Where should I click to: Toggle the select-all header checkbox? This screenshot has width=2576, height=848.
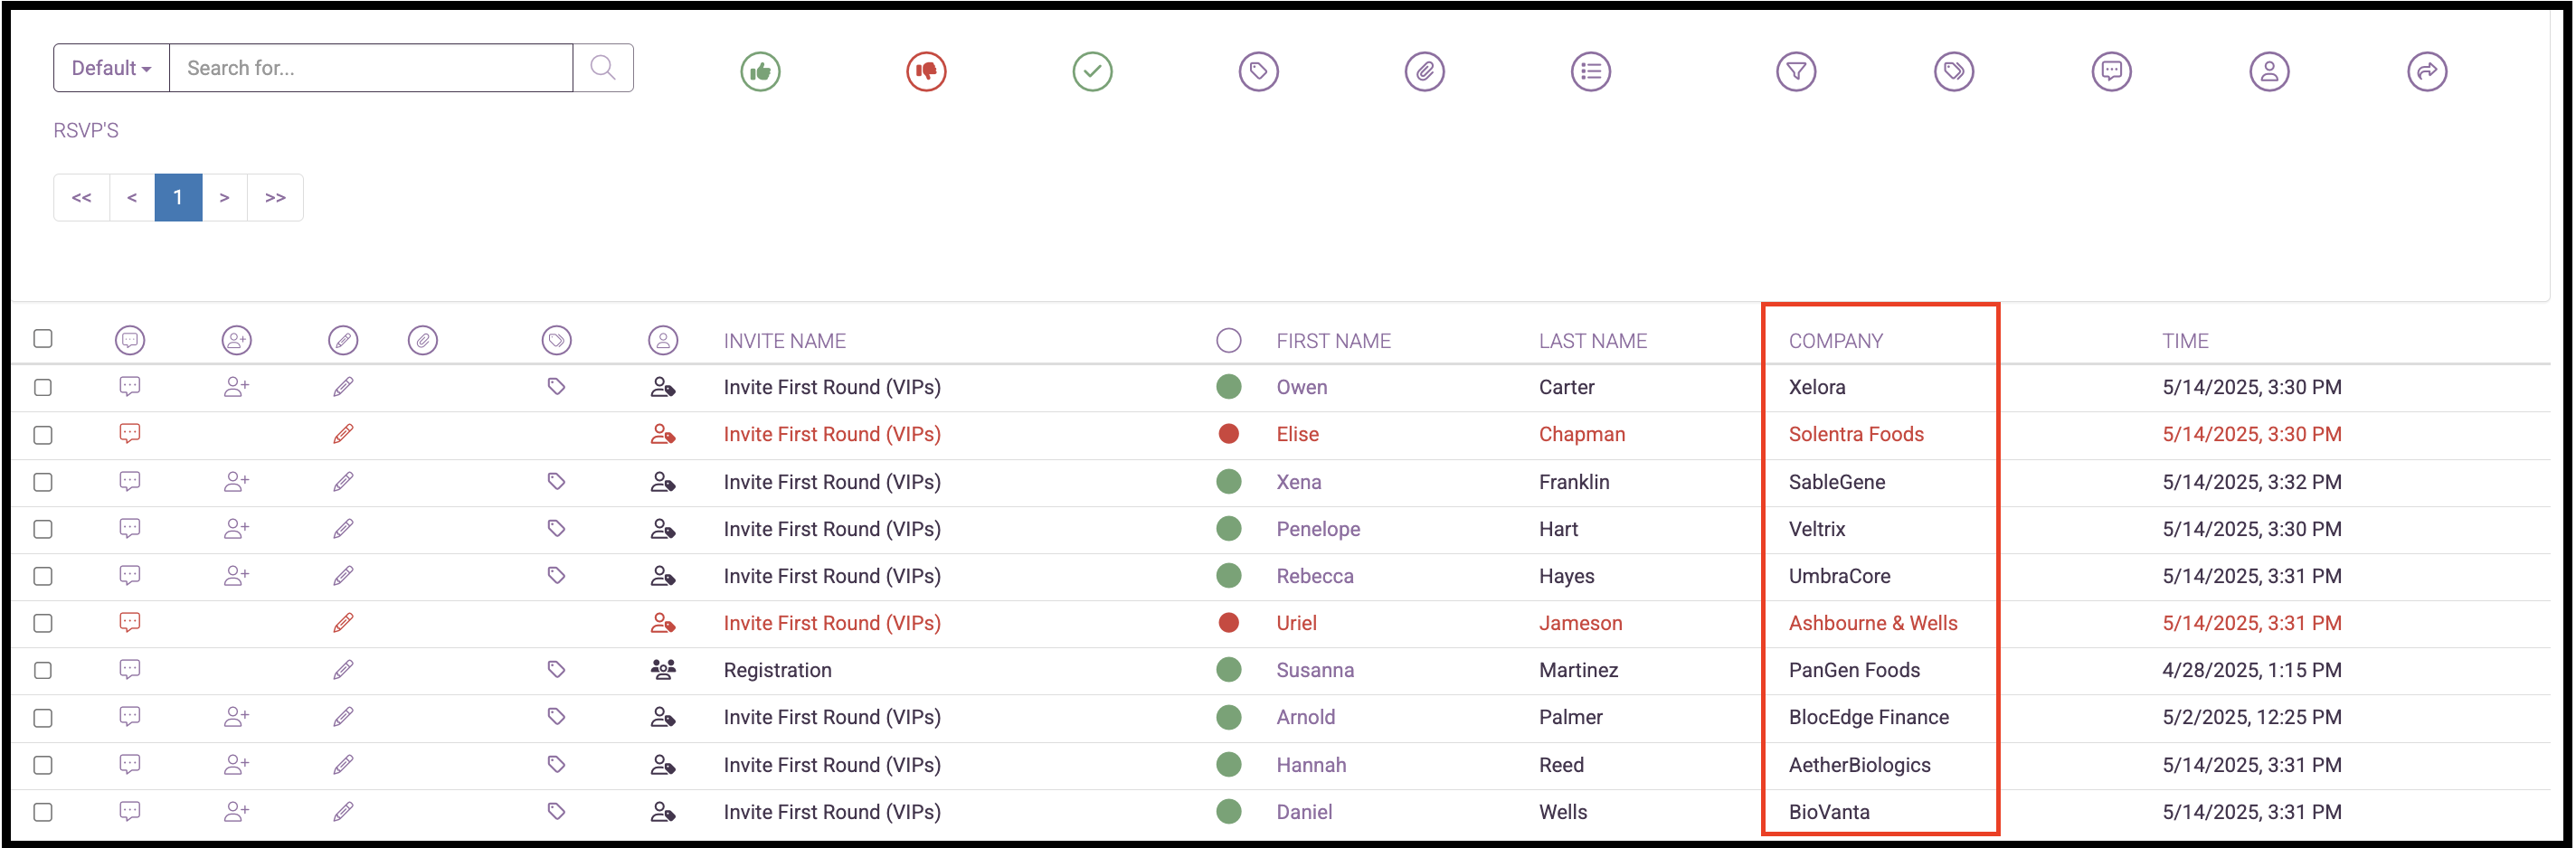click(x=43, y=338)
